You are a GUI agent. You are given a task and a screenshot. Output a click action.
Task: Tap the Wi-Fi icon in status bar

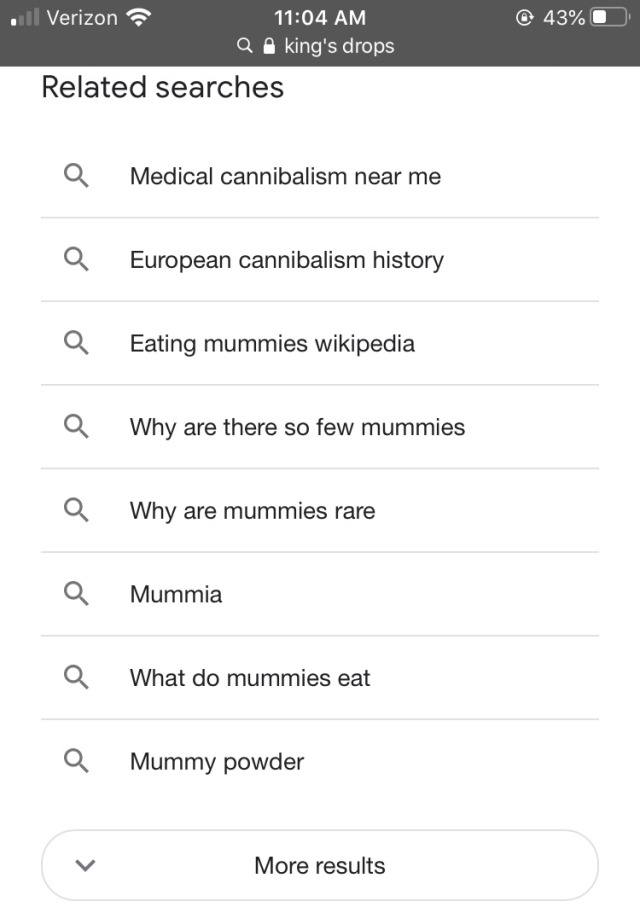(x=139, y=18)
